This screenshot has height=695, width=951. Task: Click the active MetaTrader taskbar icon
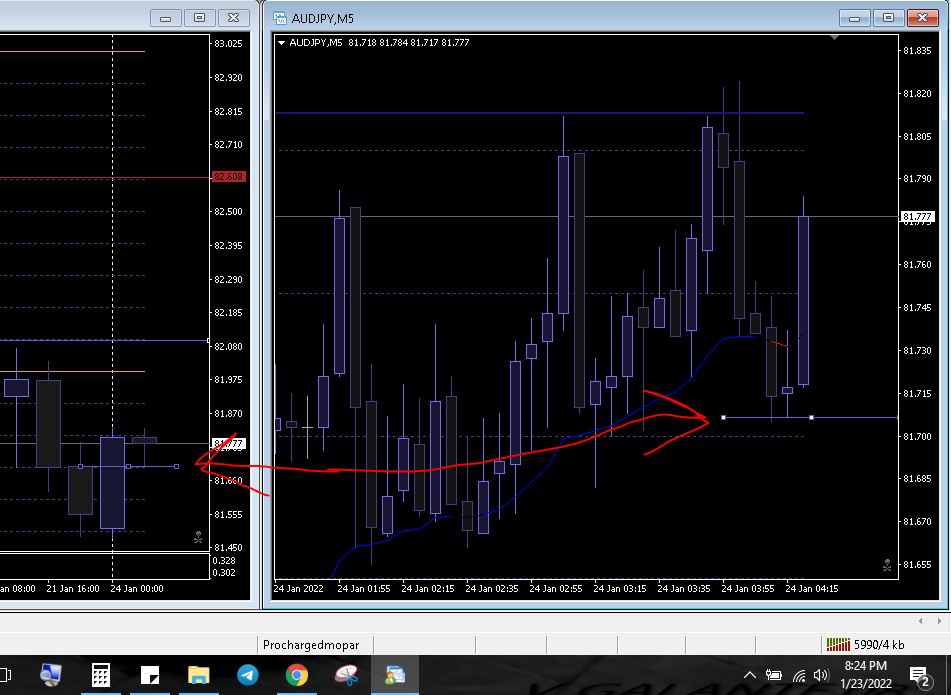[394, 675]
